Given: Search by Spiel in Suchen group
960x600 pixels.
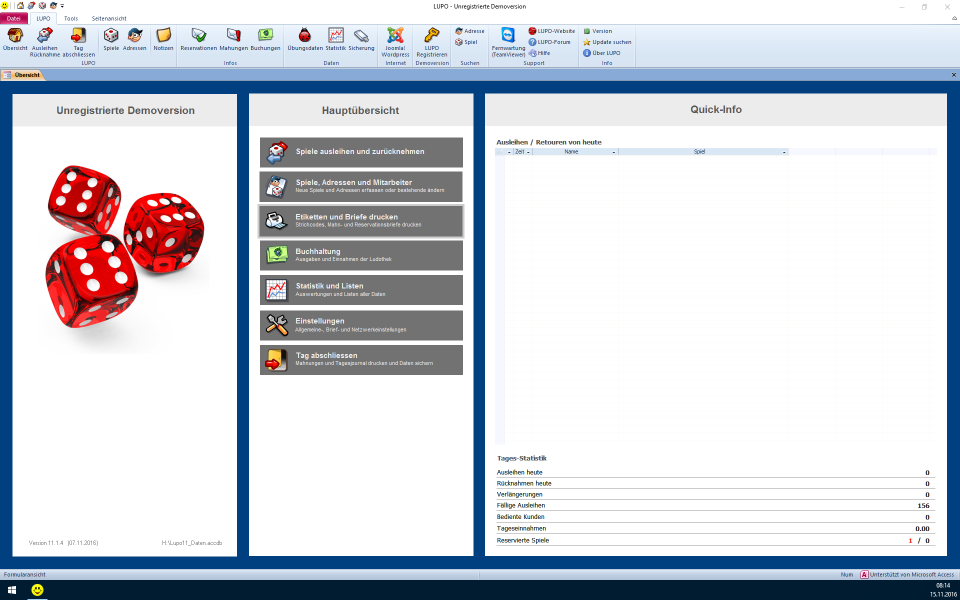Looking at the screenshot, I should coord(466,42).
